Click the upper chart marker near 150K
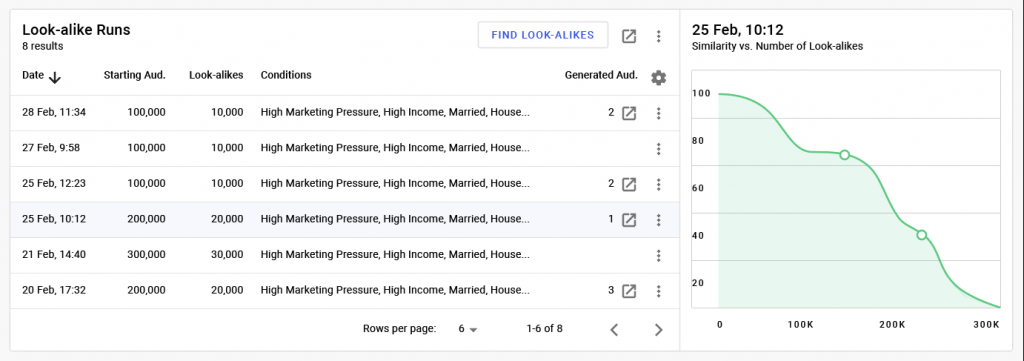Screen dimensions: 1024x361 coord(844,155)
